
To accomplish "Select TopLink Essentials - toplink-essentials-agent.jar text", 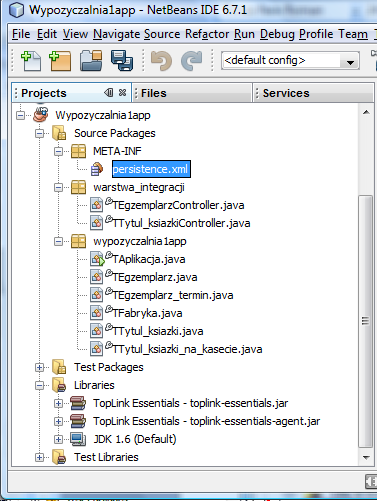I will pyautogui.click(x=206, y=421).
